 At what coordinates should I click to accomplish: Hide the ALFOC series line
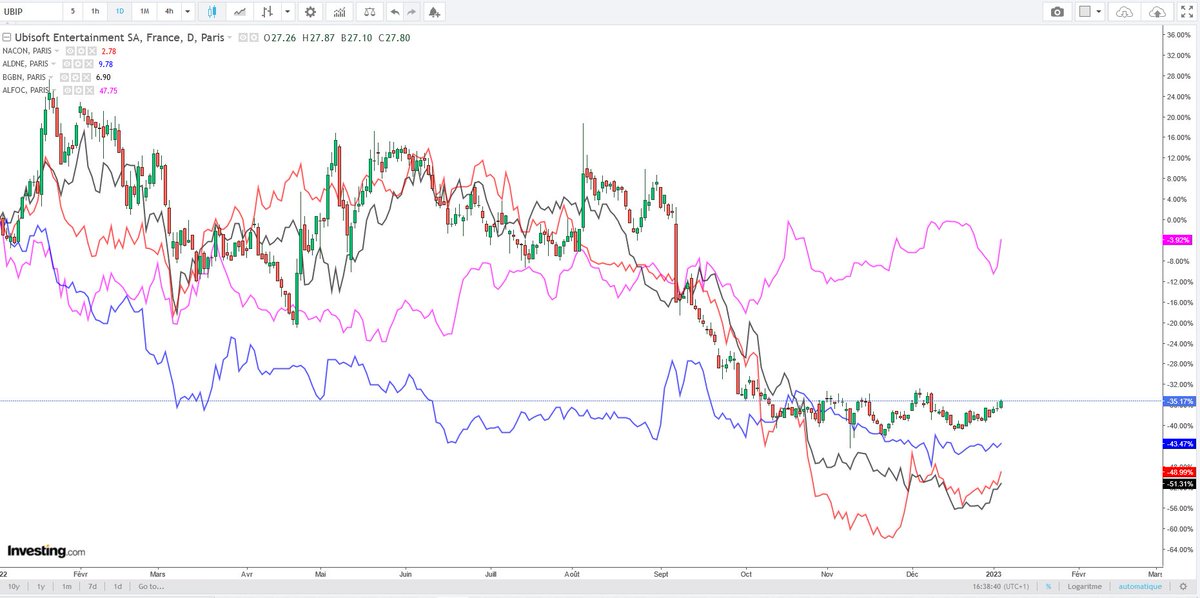point(67,90)
